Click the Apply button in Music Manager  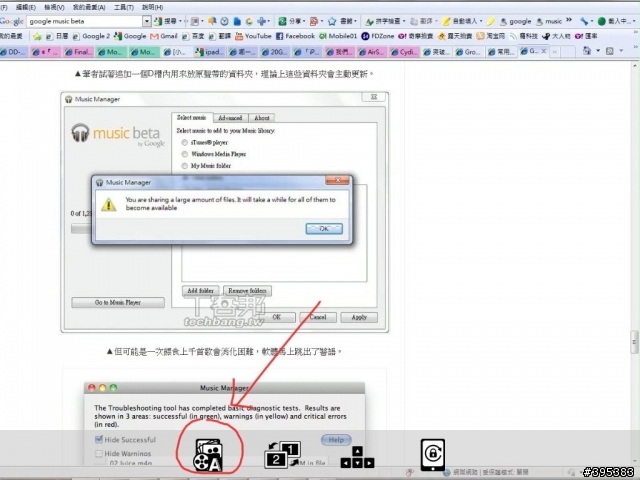(359, 317)
